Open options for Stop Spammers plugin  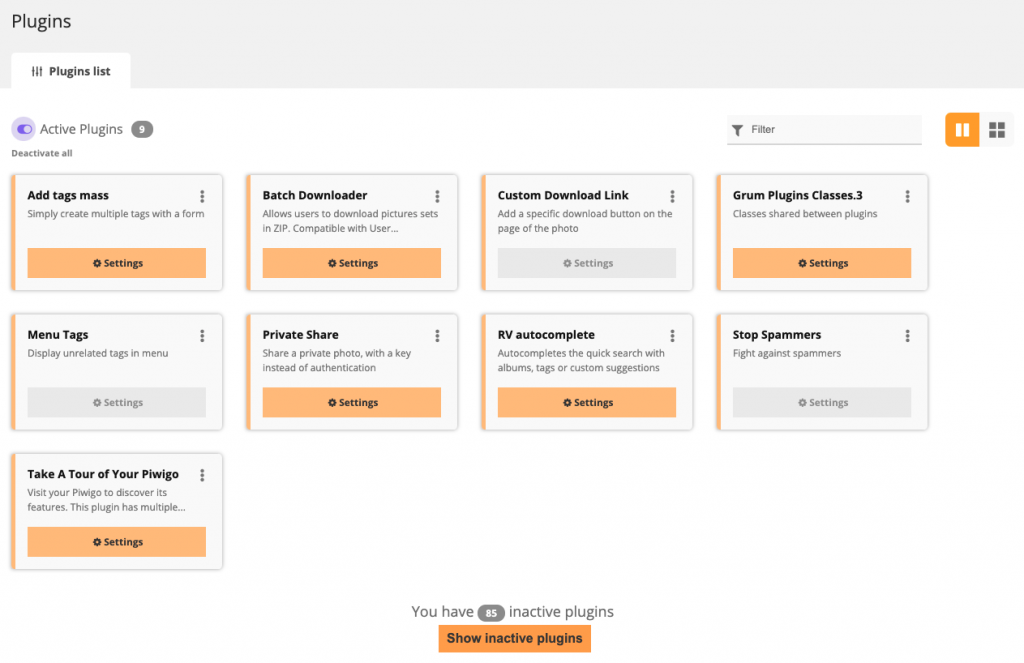(x=907, y=336)
